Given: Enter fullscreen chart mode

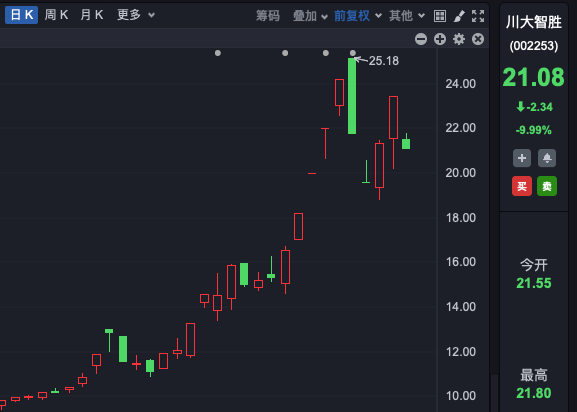Looking at the screenshot, I should click(478, 16).
